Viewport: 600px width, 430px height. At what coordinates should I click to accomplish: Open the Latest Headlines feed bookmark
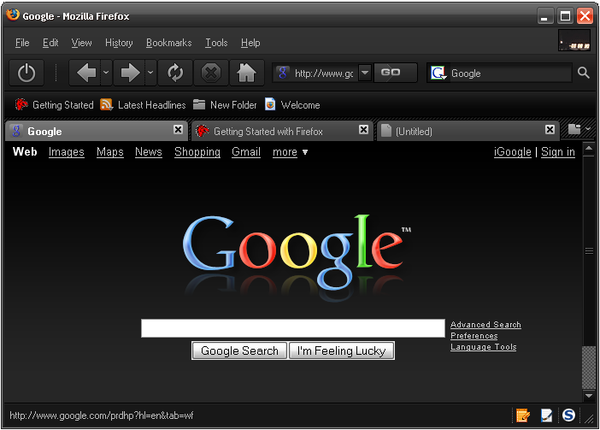click(143, 105)
